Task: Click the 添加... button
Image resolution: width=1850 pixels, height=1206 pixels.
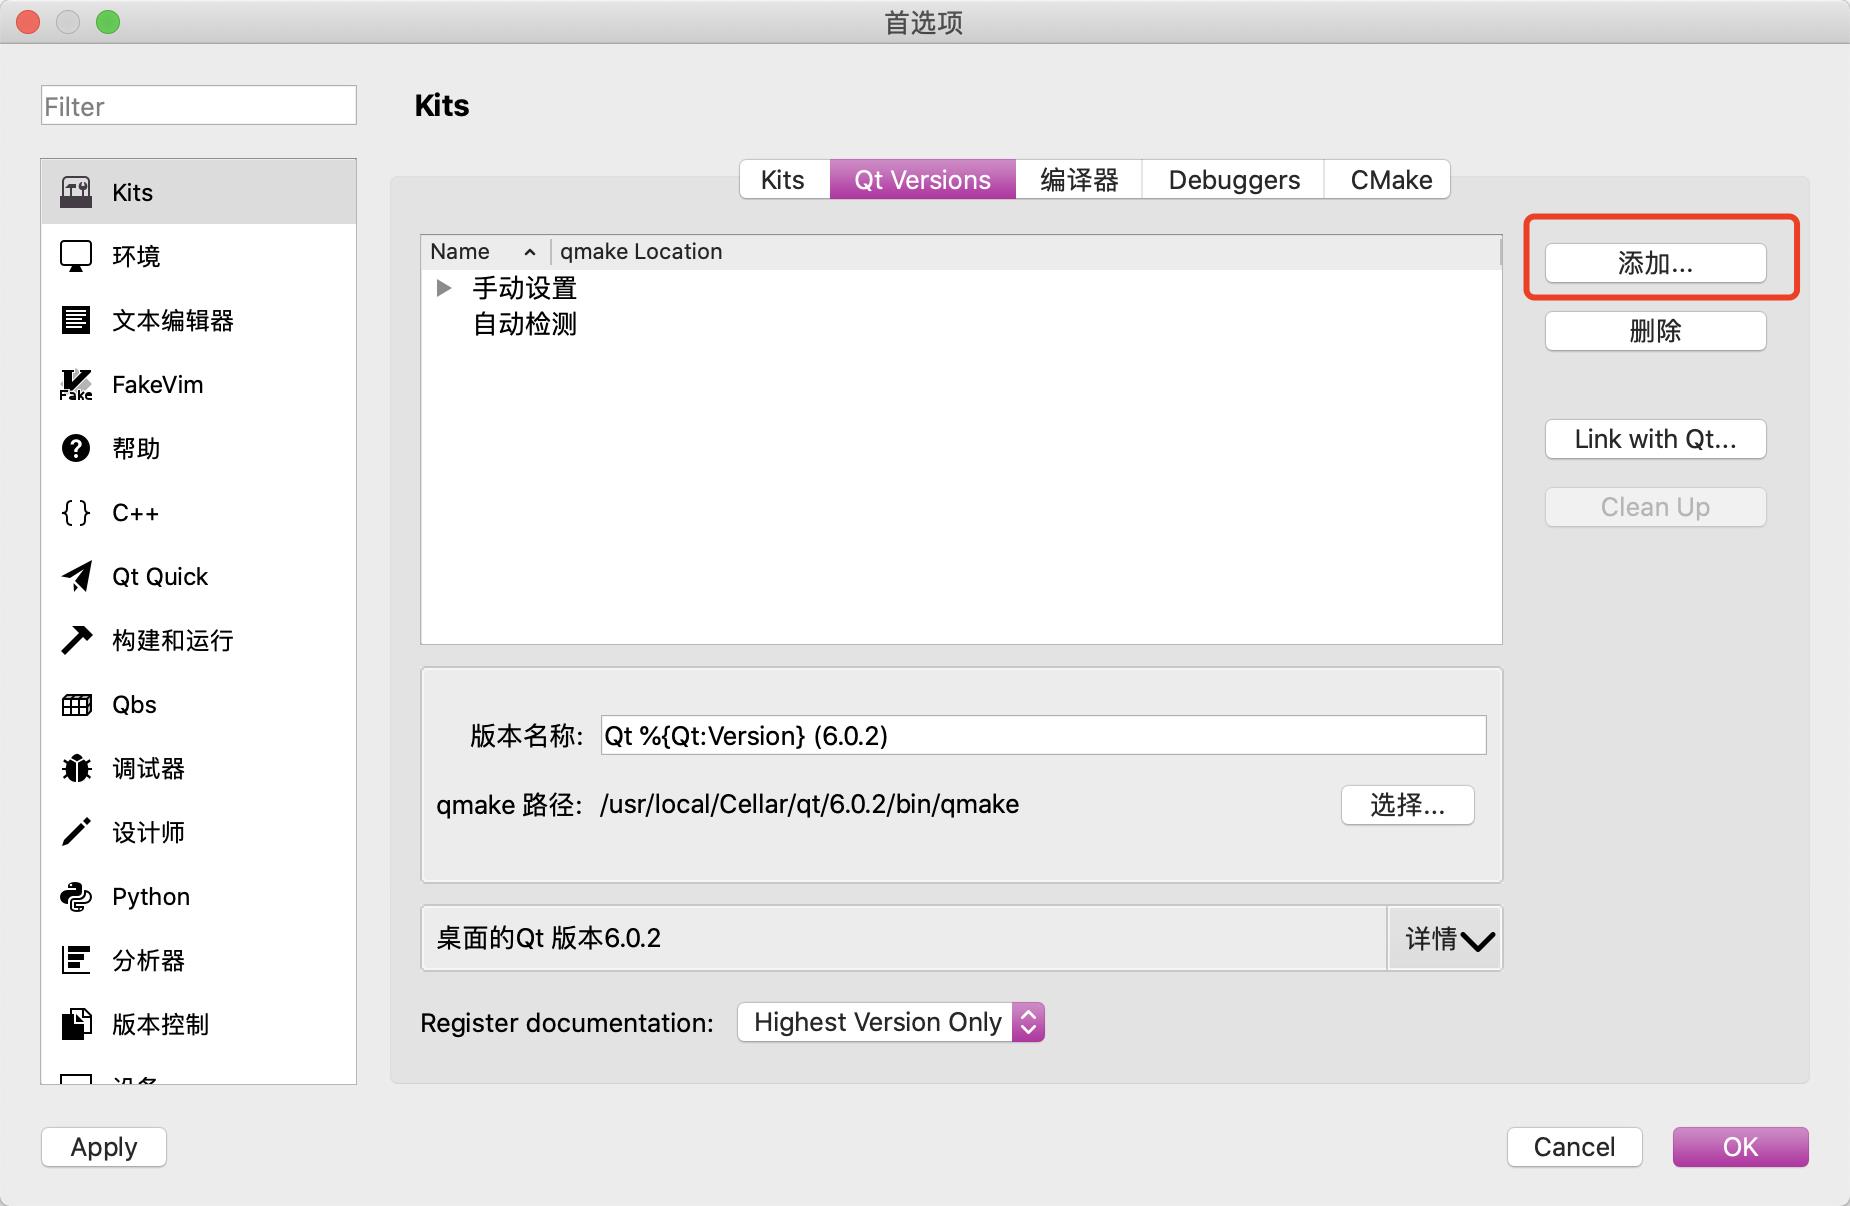Action: (x=1656, y=264)
